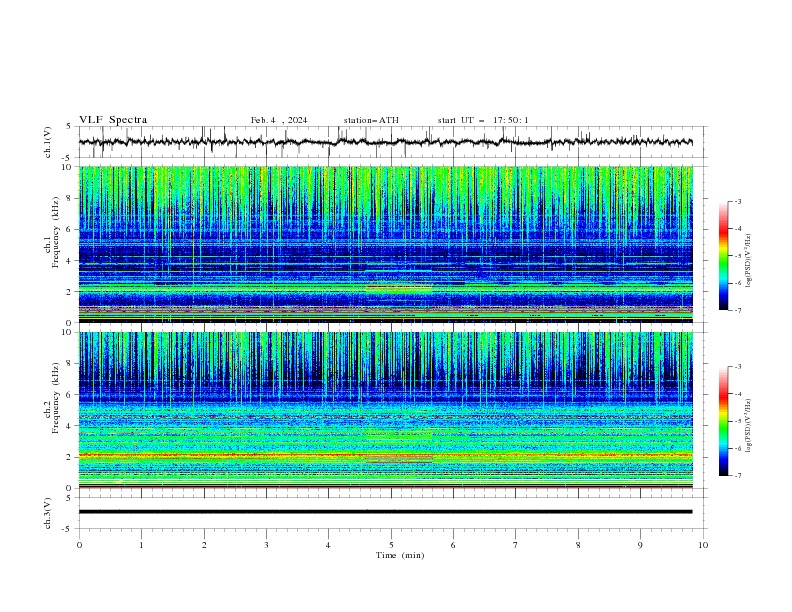
Task: Click the 'VLF Spectra' title text
Action: [113, 120]
